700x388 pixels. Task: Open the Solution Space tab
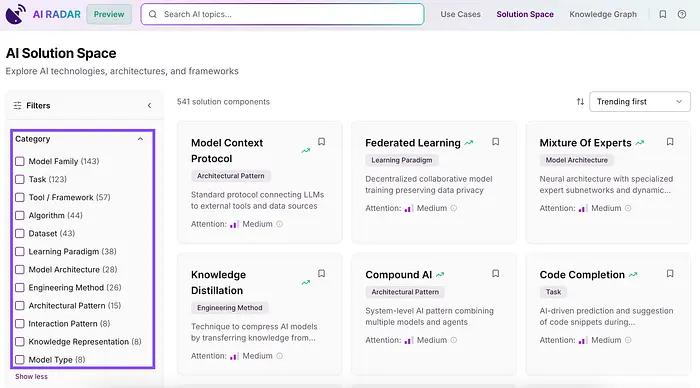point(525,14)
